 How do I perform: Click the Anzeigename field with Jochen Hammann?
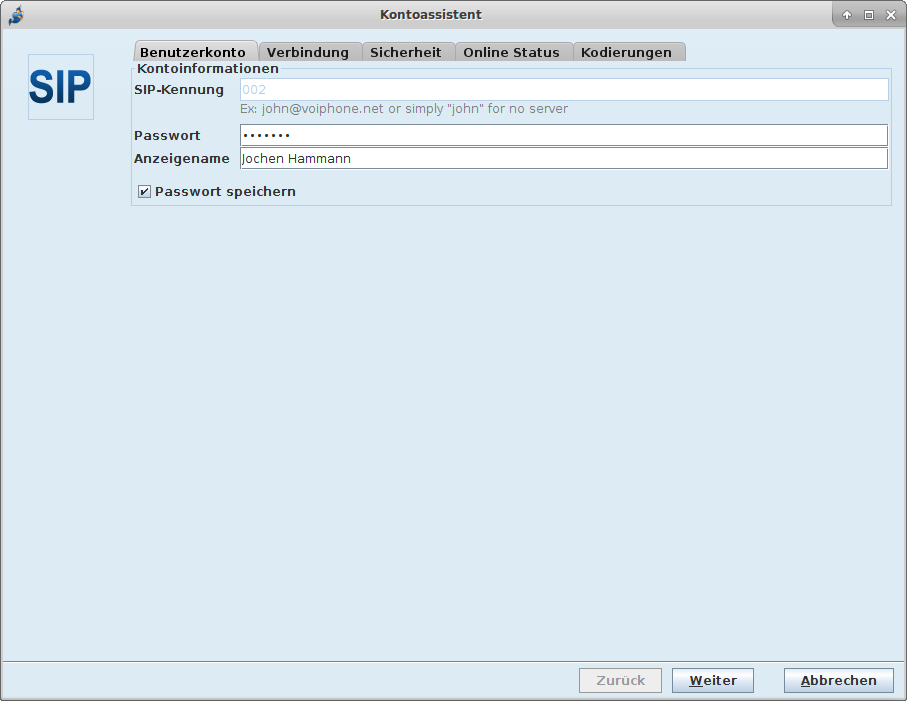(563, 159)
